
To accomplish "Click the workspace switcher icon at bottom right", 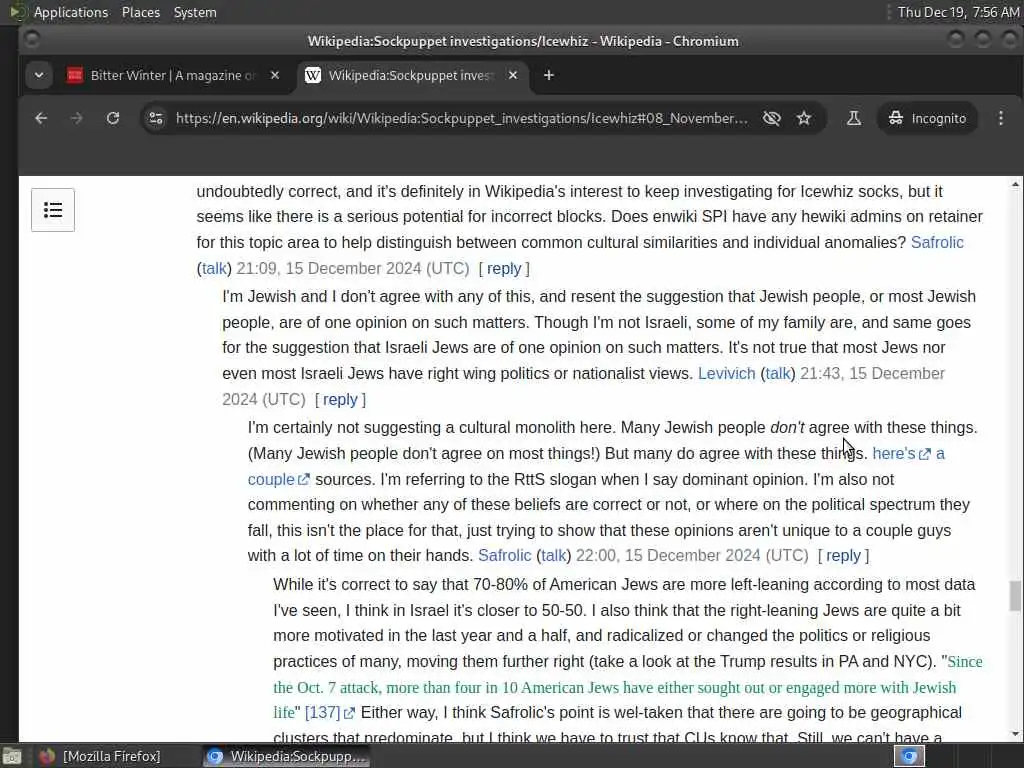I will point(909,756).
